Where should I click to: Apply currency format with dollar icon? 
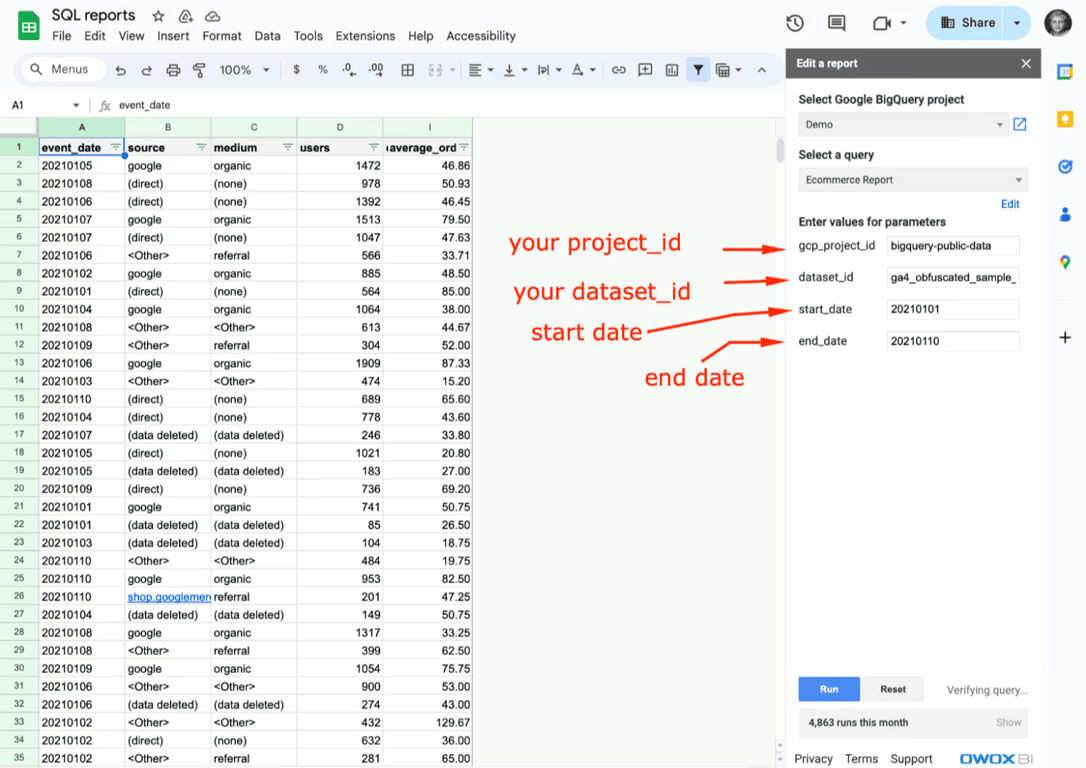(x=296, y=70)
